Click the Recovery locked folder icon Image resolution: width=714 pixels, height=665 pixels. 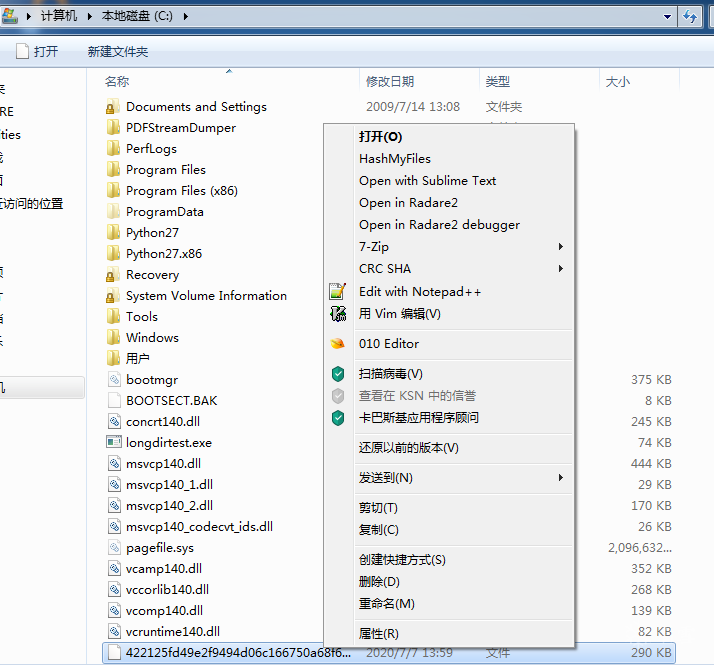[x=113, y=275]
